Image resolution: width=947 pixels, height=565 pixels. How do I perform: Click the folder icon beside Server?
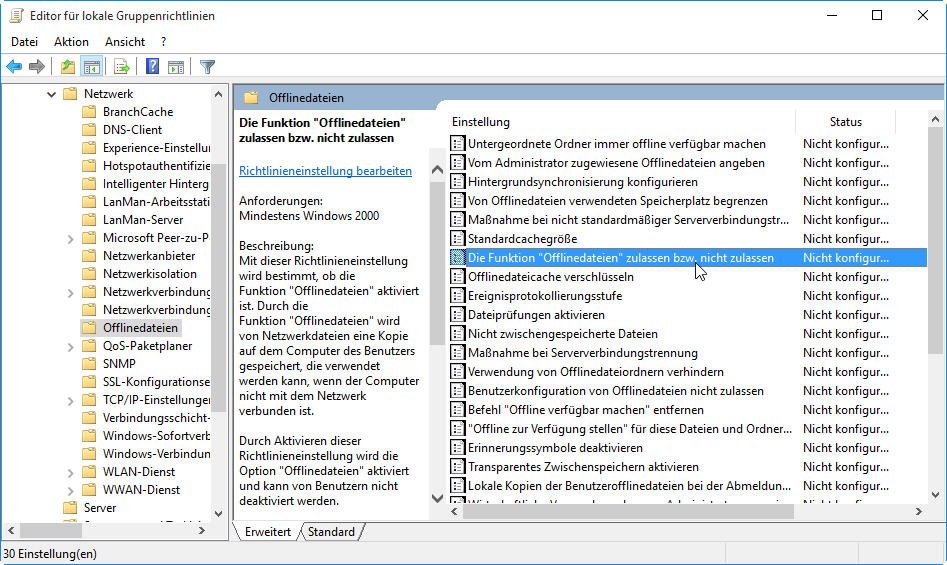coord(70,508)
